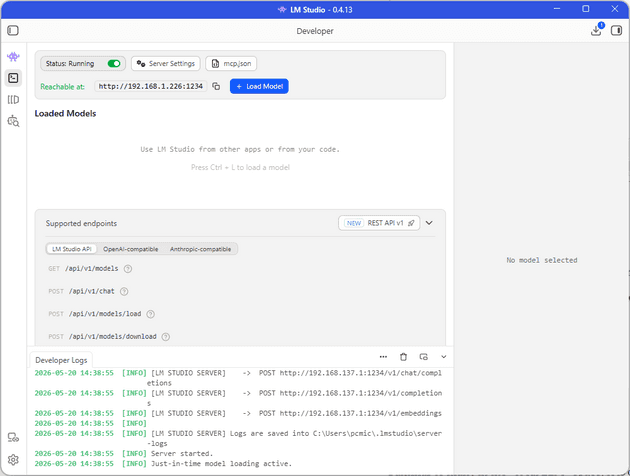Viewport: 630px width, 476px height.
Task: Clear developer logs with the trash icon
Action: 403,357
